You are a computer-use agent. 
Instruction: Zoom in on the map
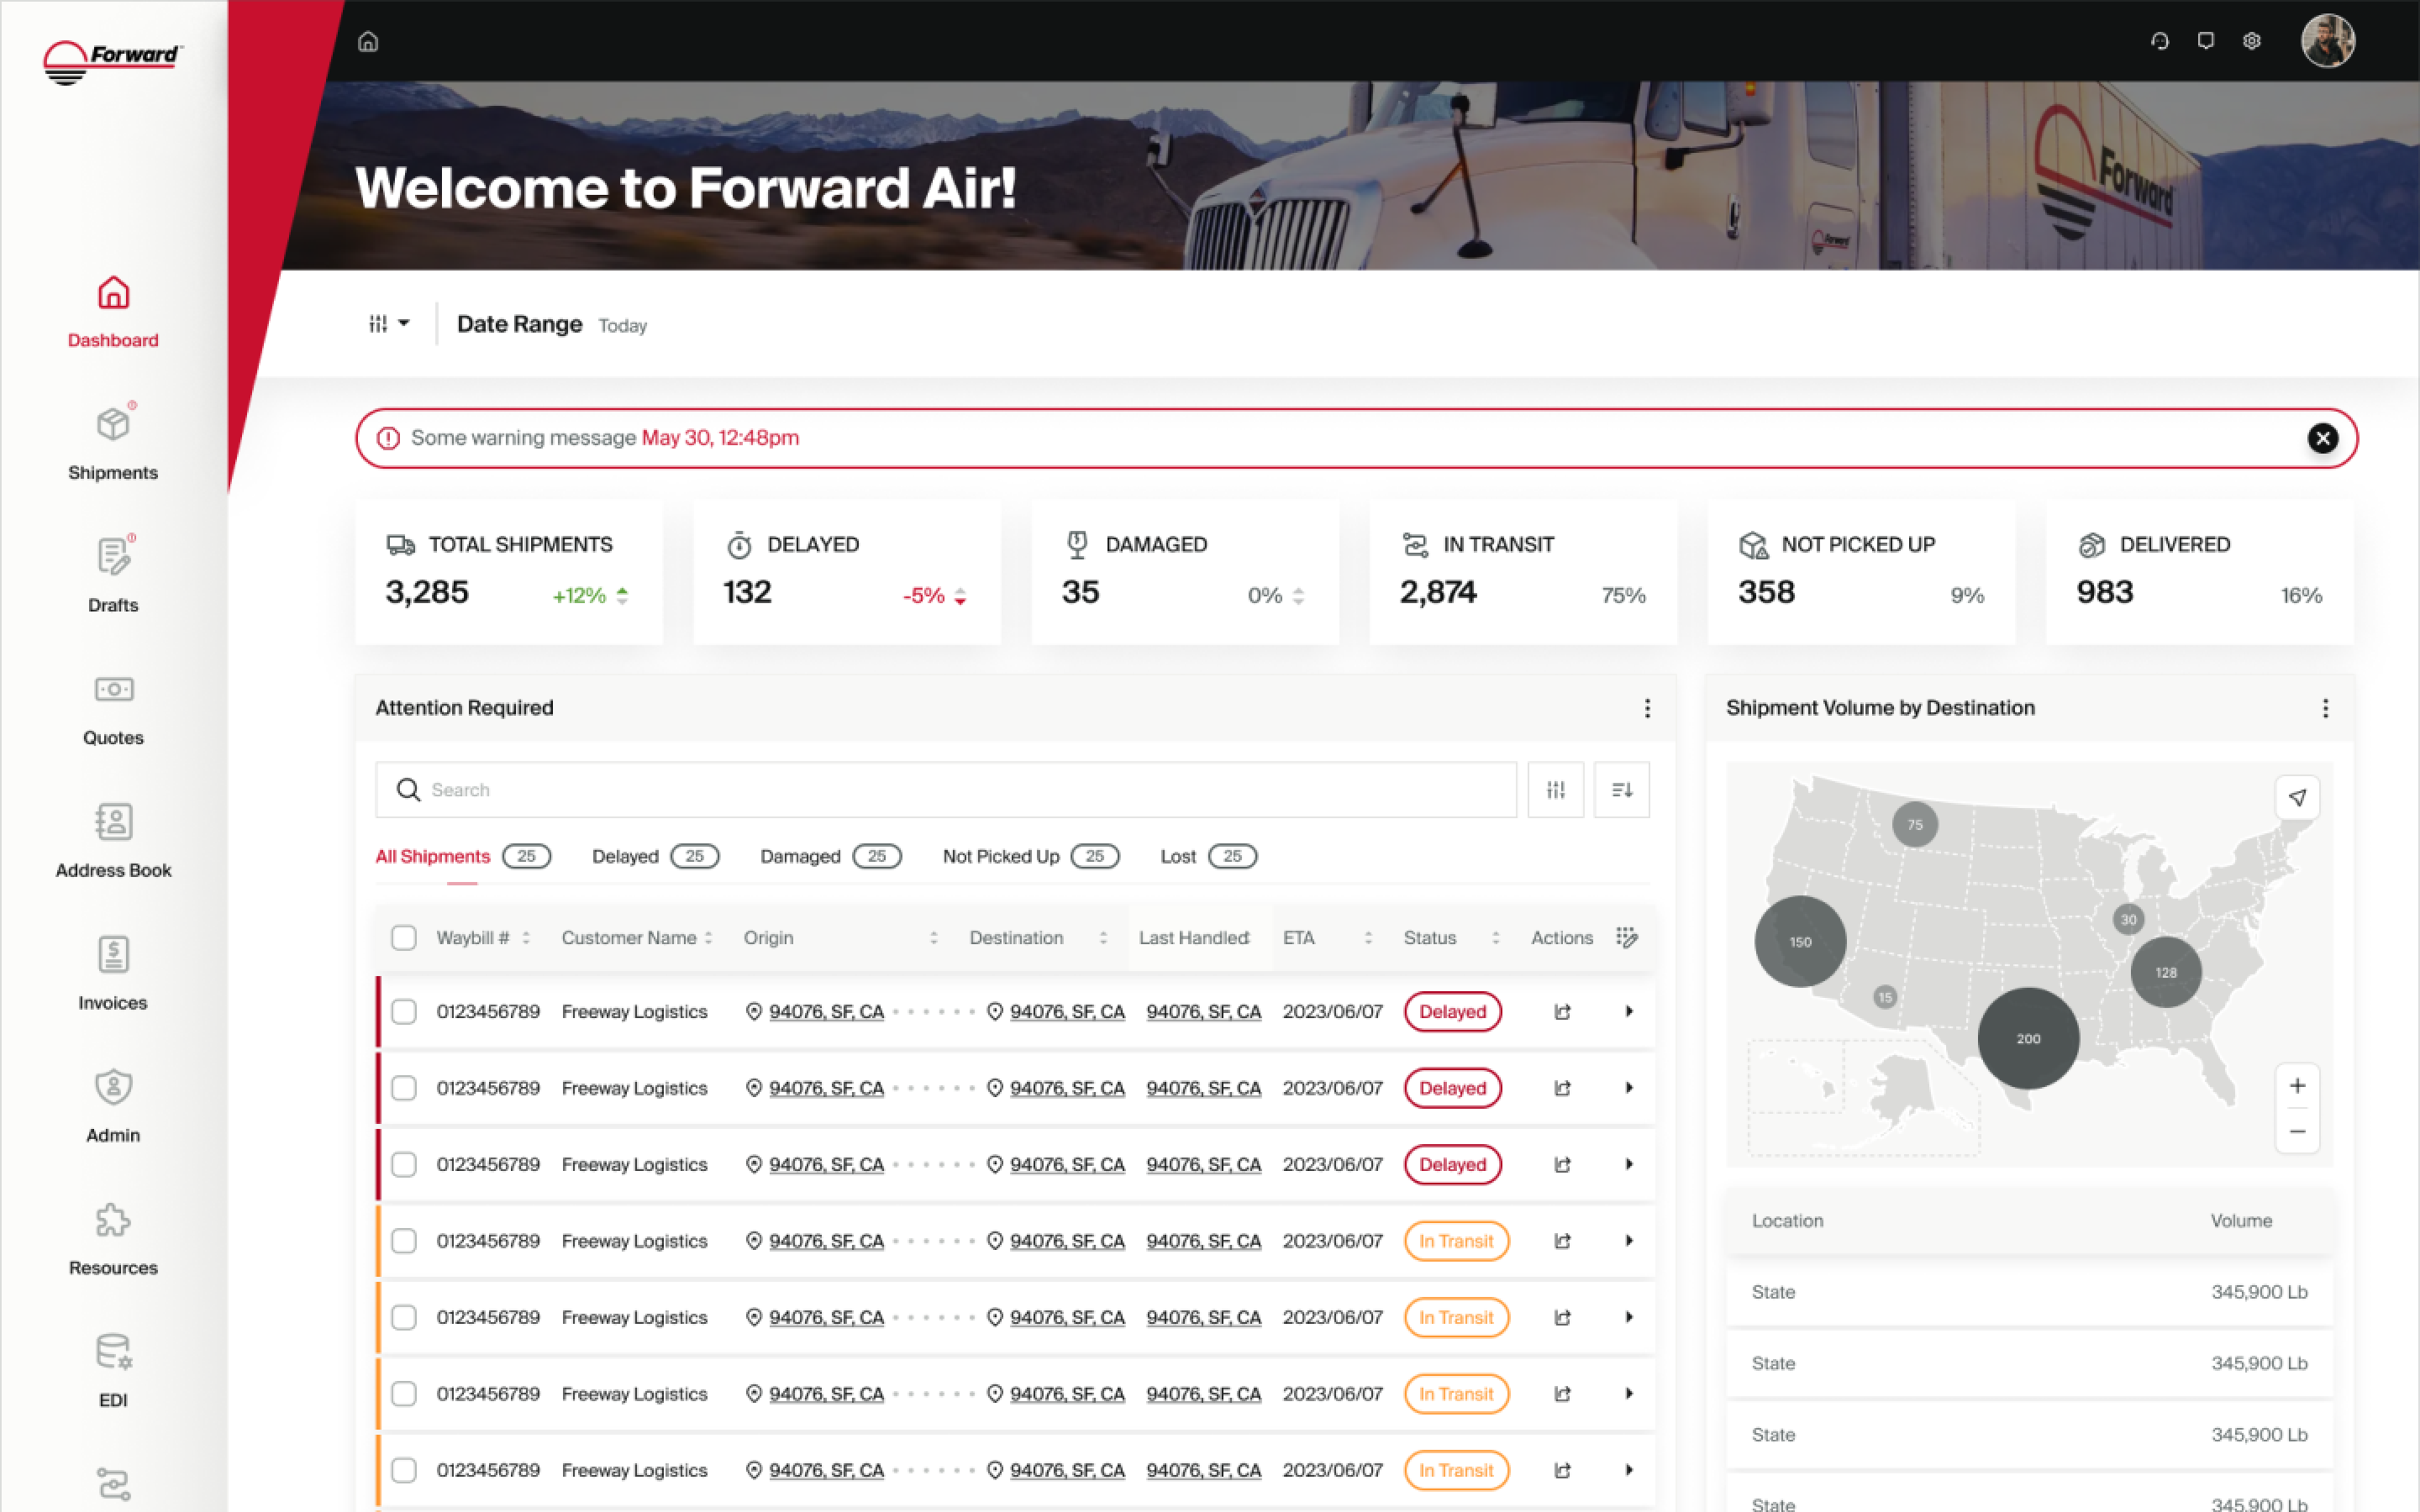2297,1086
